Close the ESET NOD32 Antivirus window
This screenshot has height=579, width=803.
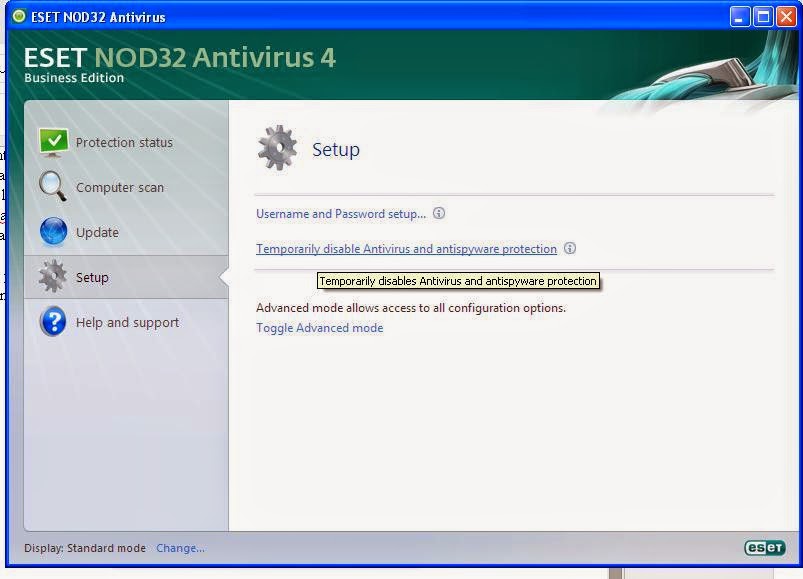pos(787,17)
